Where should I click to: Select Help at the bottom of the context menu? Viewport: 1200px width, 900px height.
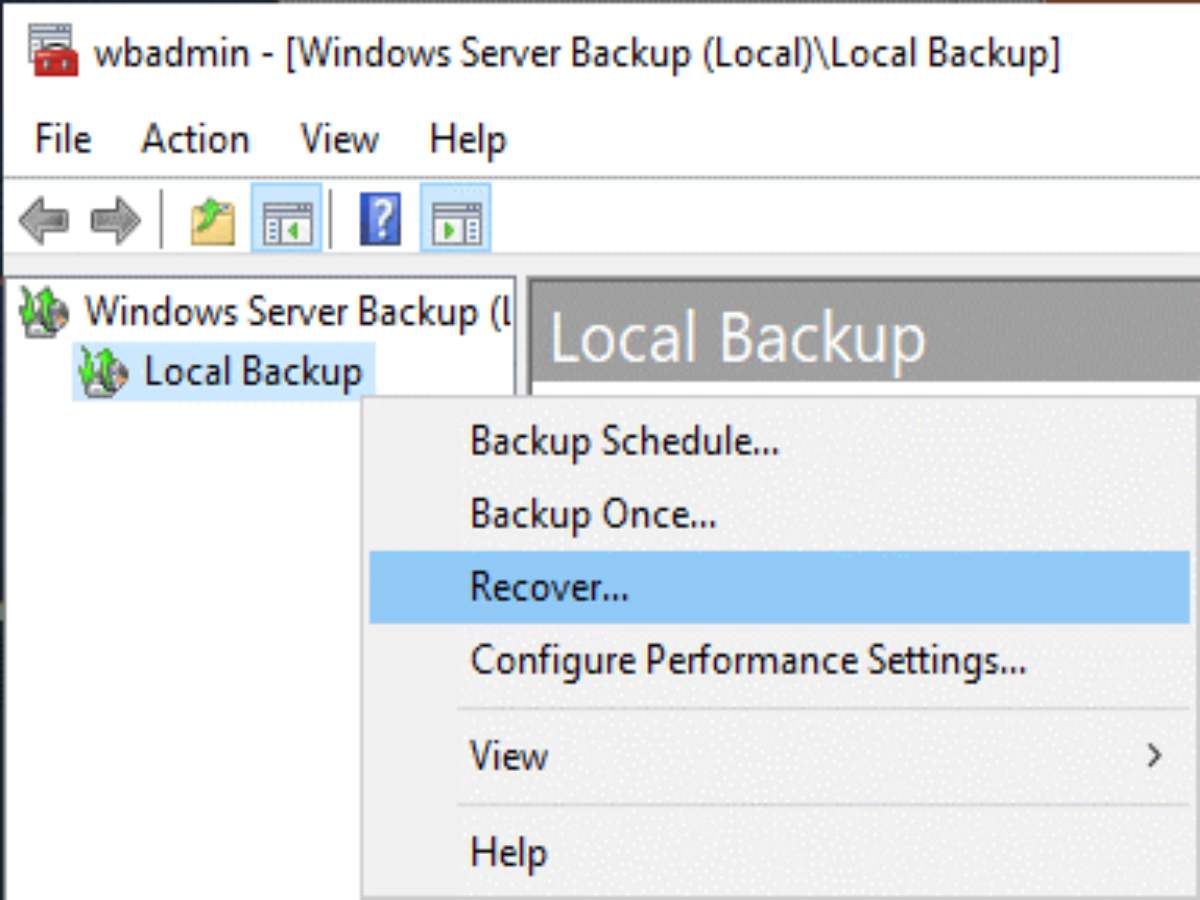[x=507, y=851]
